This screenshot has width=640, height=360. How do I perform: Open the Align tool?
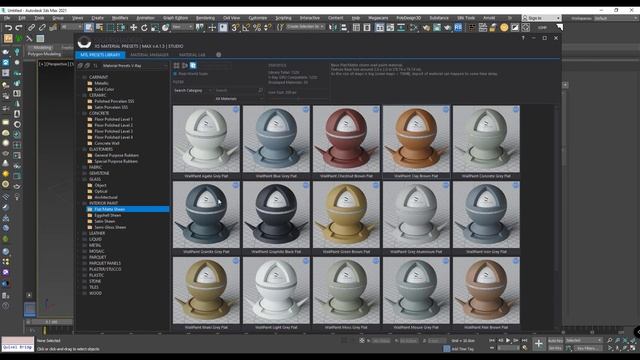[344, 28]
